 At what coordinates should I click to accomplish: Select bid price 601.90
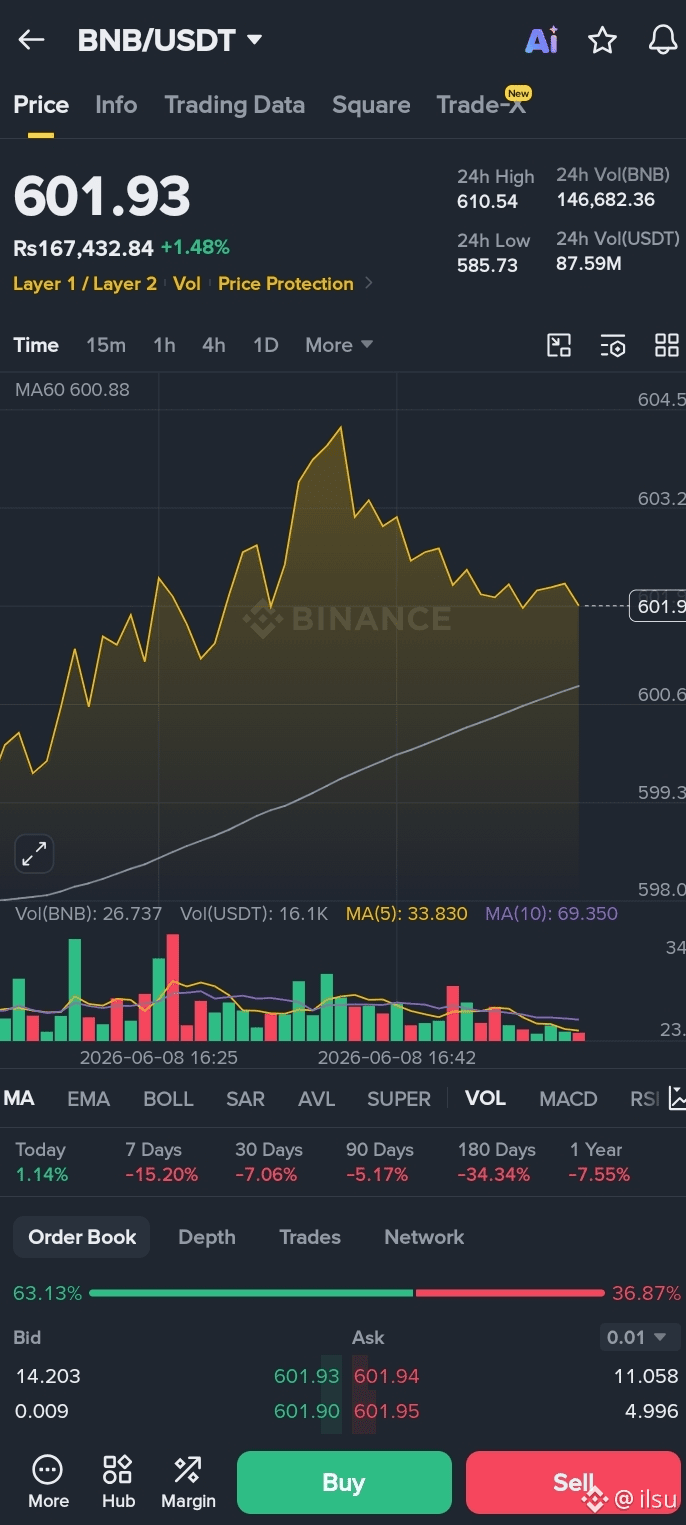point(307,1411)
